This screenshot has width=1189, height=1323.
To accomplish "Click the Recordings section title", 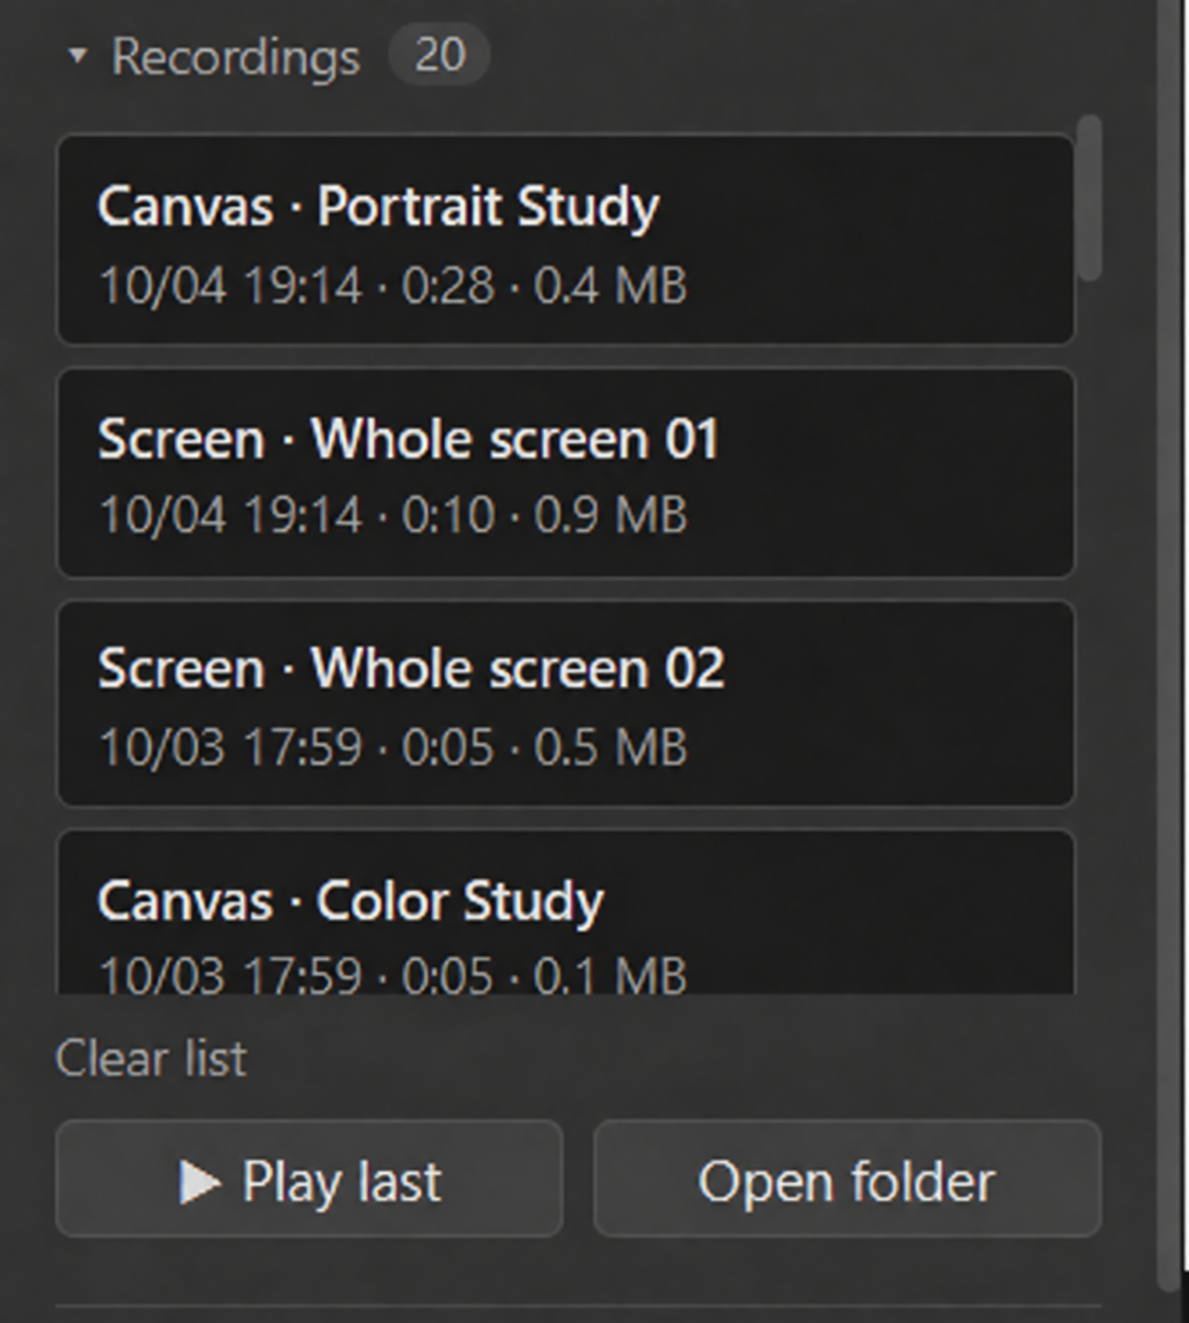I will (236, 57).
